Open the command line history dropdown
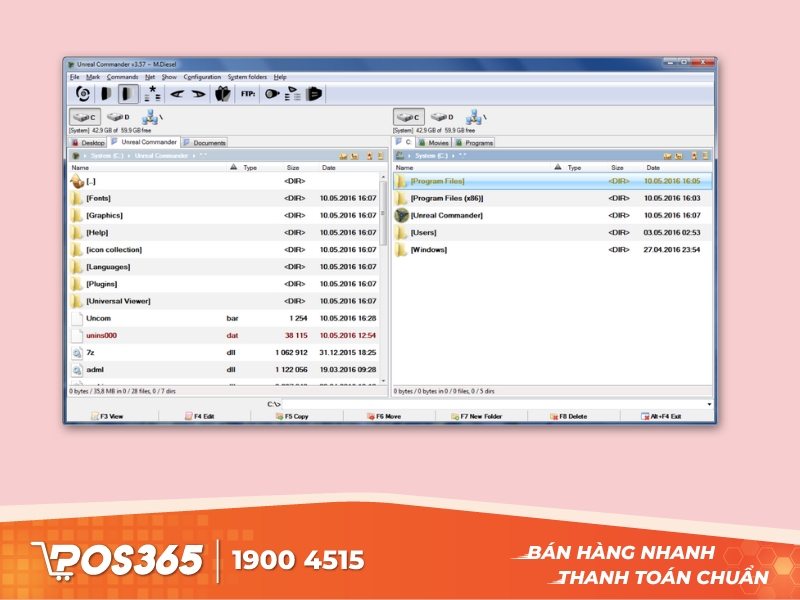 (709, 404)
